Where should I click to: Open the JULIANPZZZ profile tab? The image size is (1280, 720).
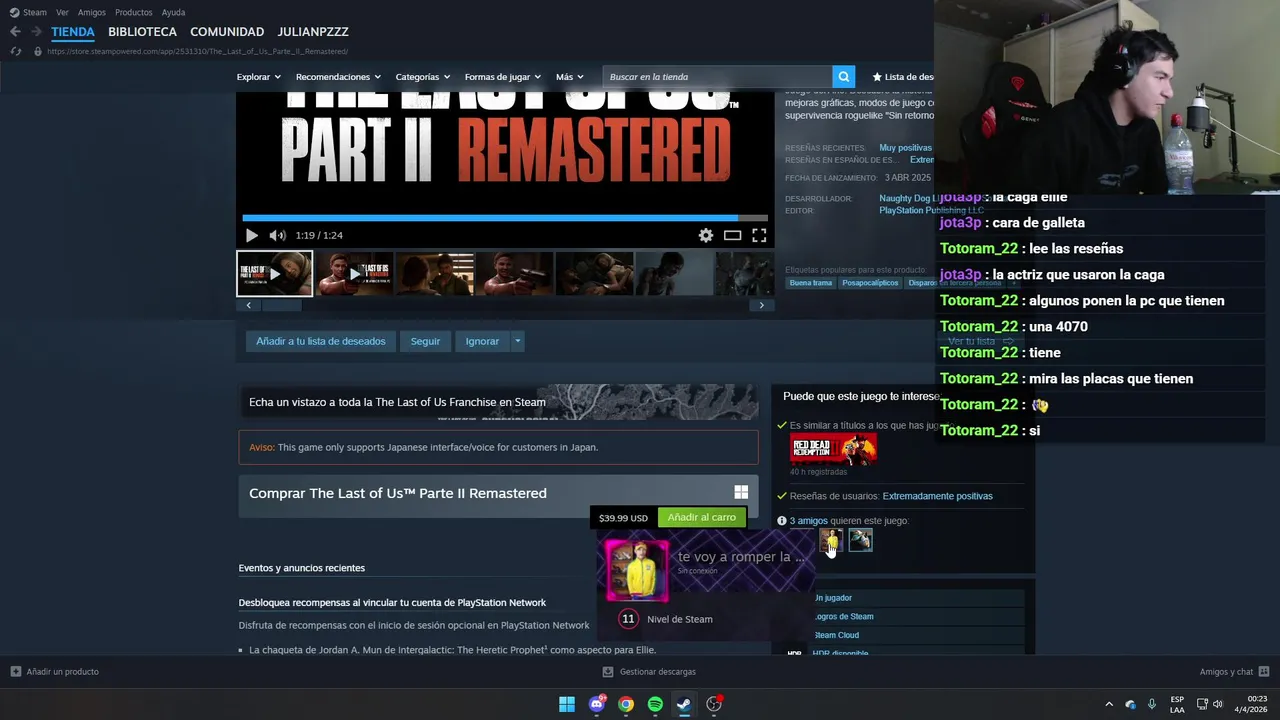coord(313,32)
